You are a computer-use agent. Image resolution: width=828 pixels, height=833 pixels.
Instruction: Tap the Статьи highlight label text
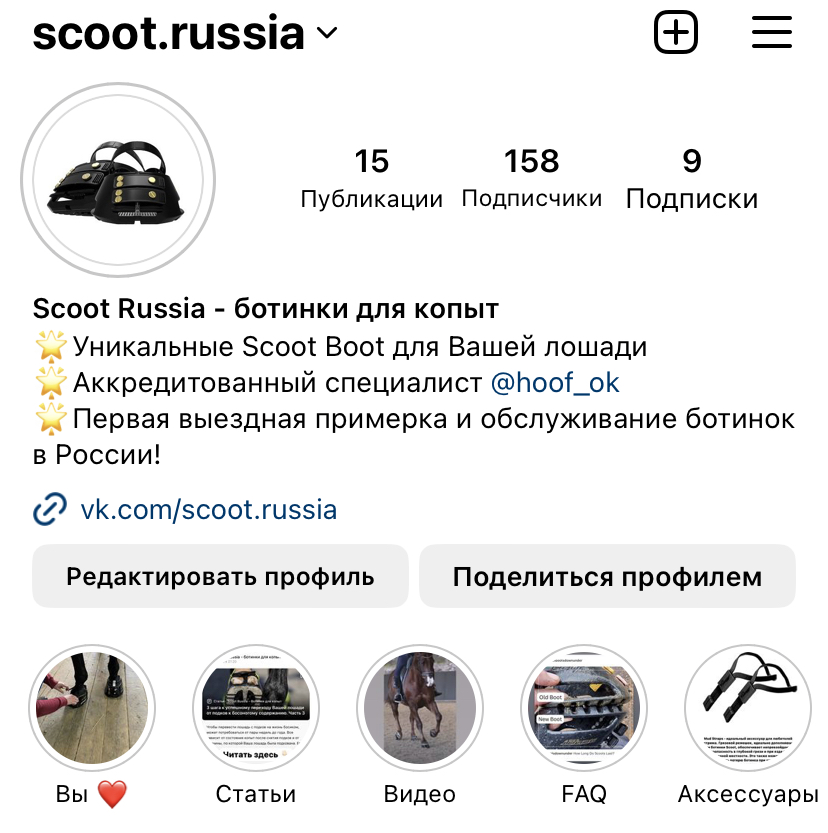tap(256, 794)
